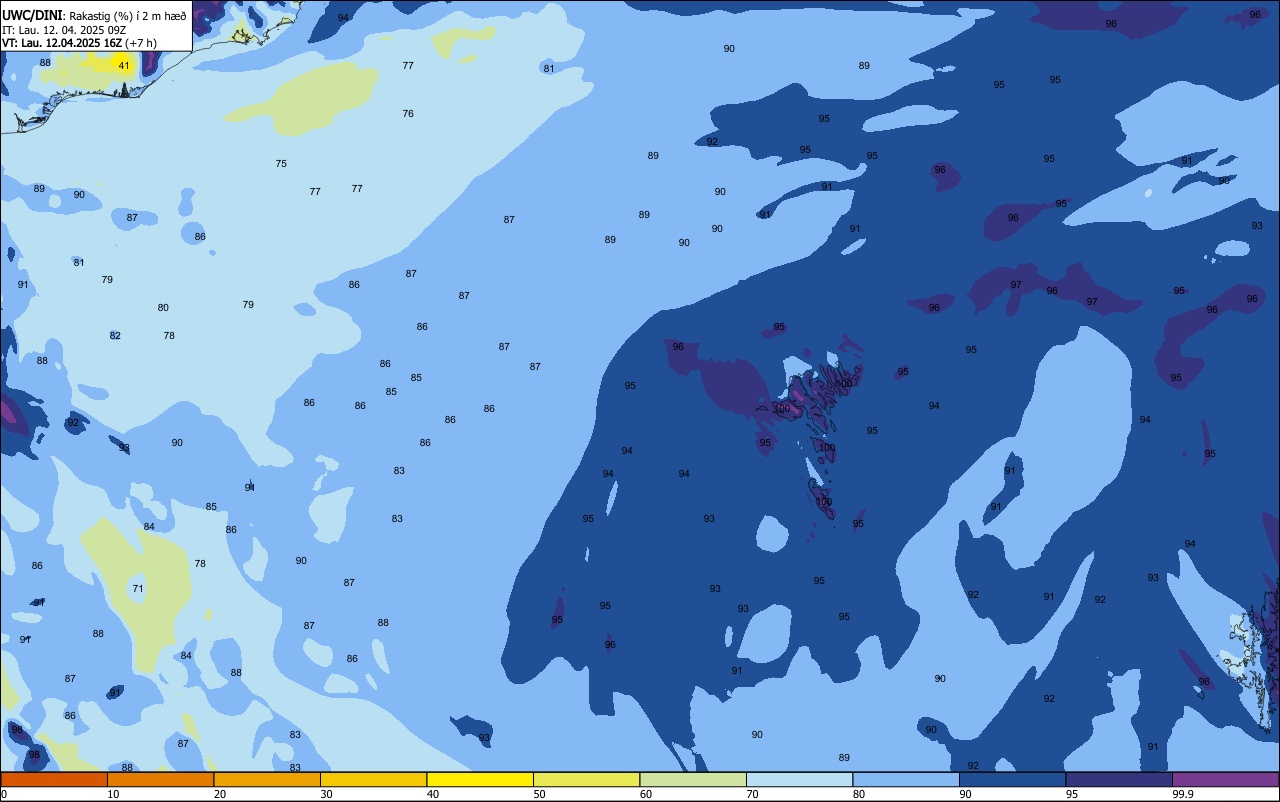The height and width of the screenshot is (802, 1280).
Task: Select the bright yellow 40–50 legend swatch
Action: 480,779
